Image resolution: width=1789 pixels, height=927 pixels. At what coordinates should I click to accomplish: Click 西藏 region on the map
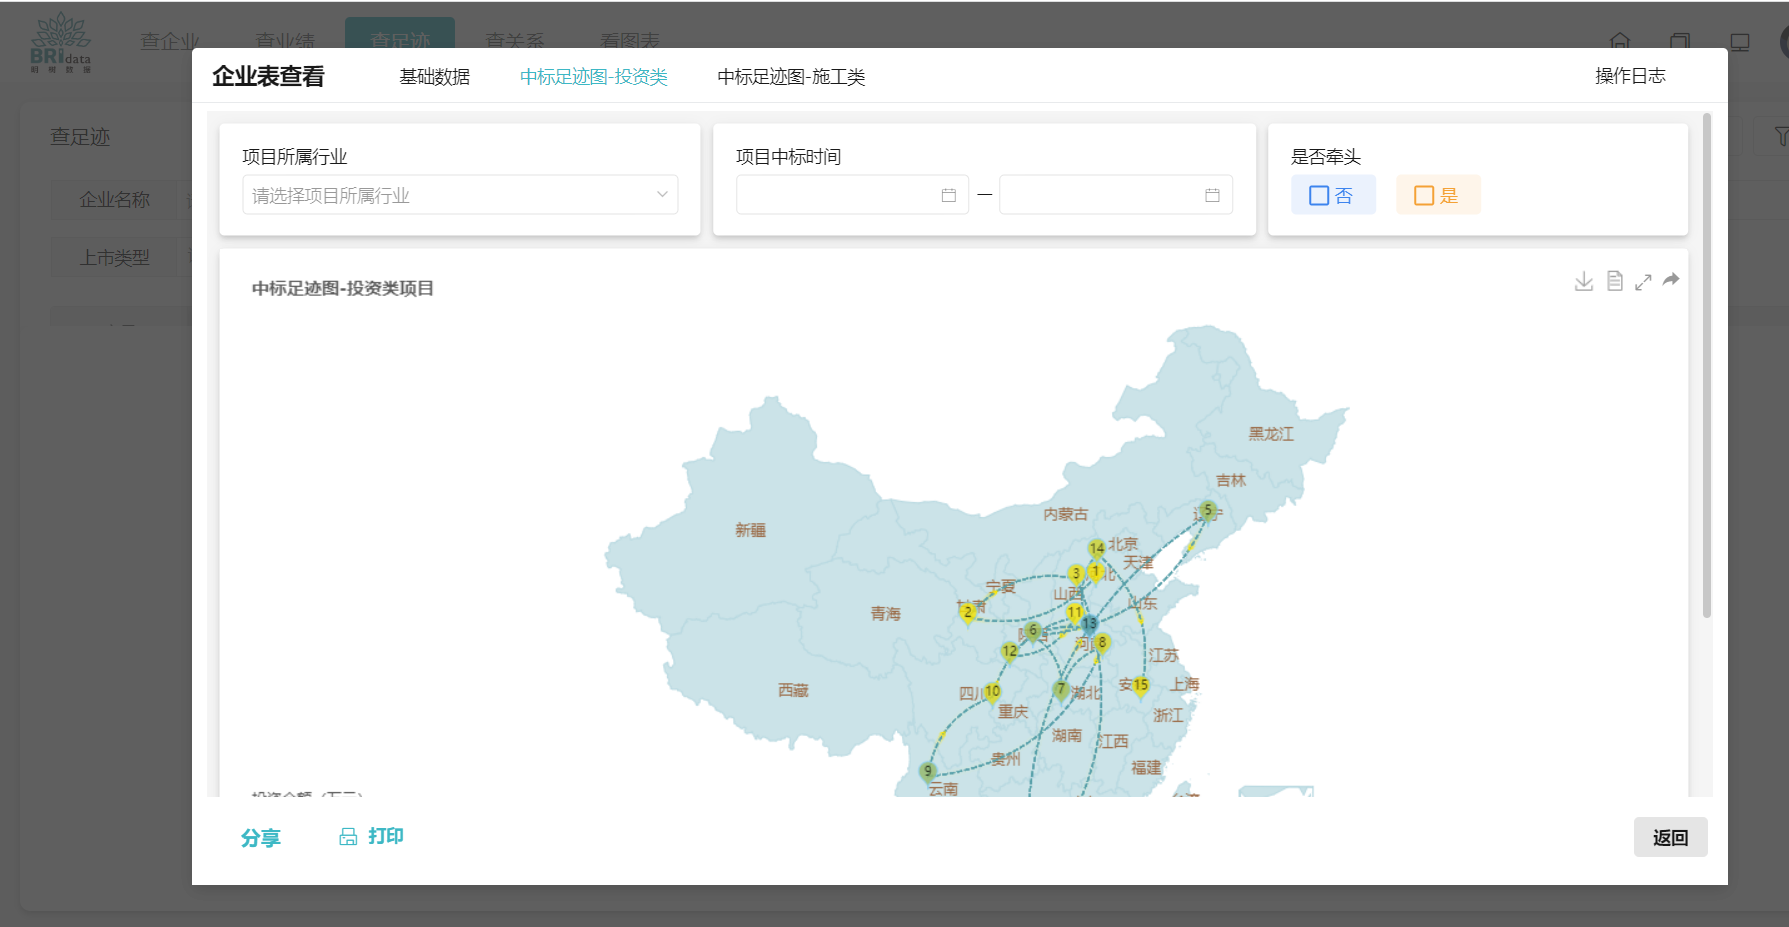[793, 690]
